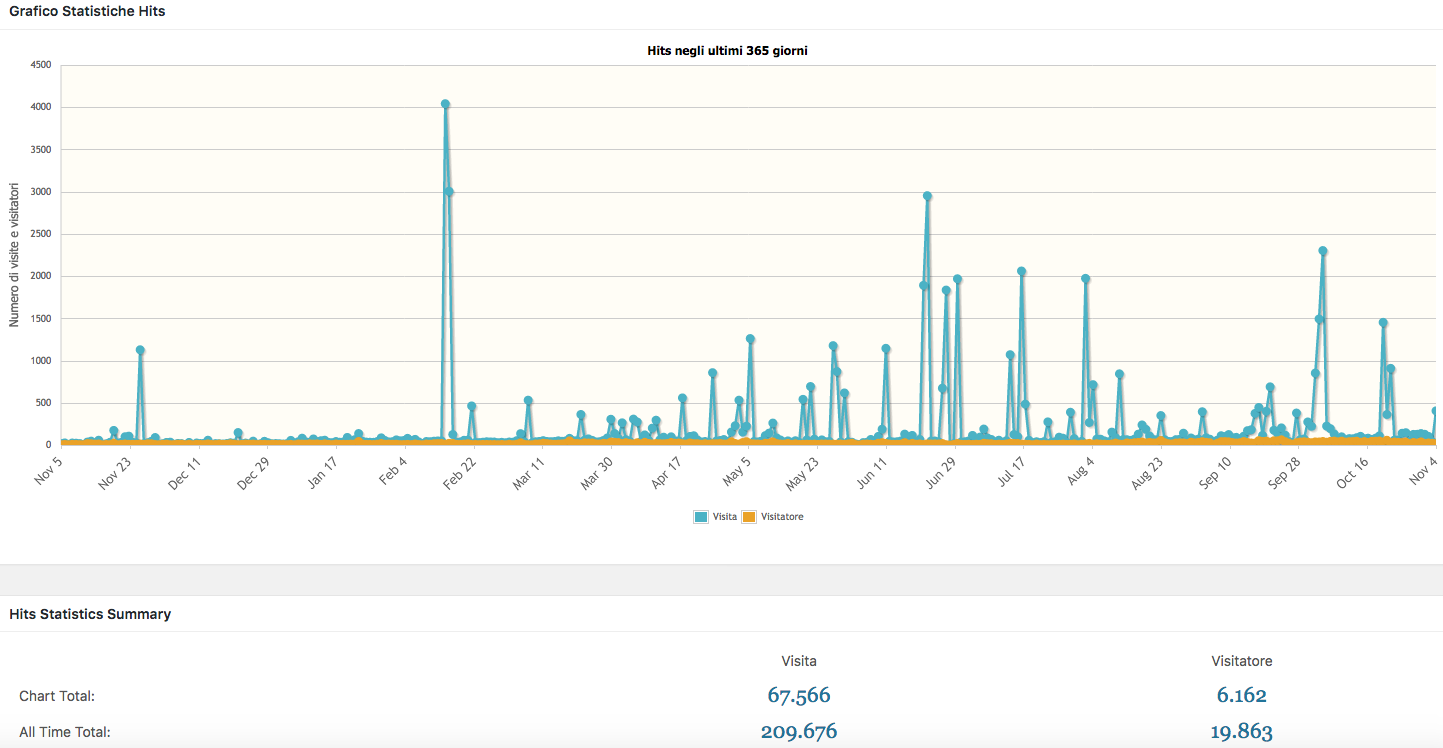This screenshot has height=748, width=1443.
Task: Click the orange Visitatore legend swatch
Action: (x=749, y=517)
